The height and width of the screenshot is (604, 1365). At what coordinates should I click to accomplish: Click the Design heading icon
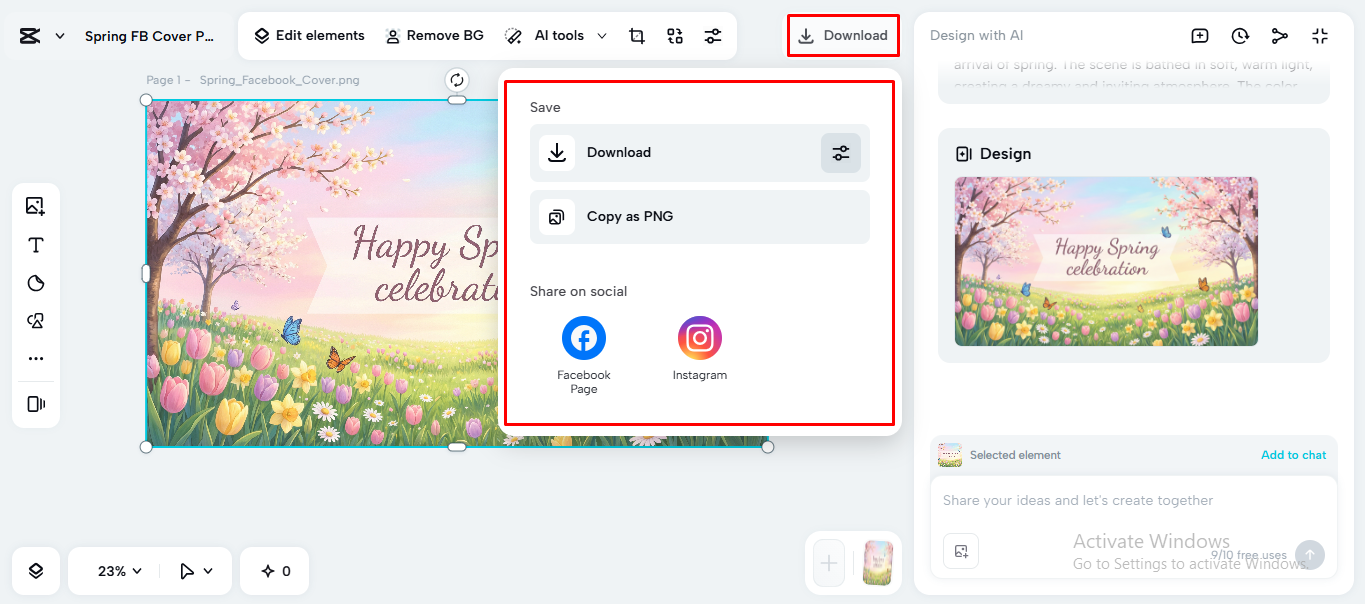964,154
